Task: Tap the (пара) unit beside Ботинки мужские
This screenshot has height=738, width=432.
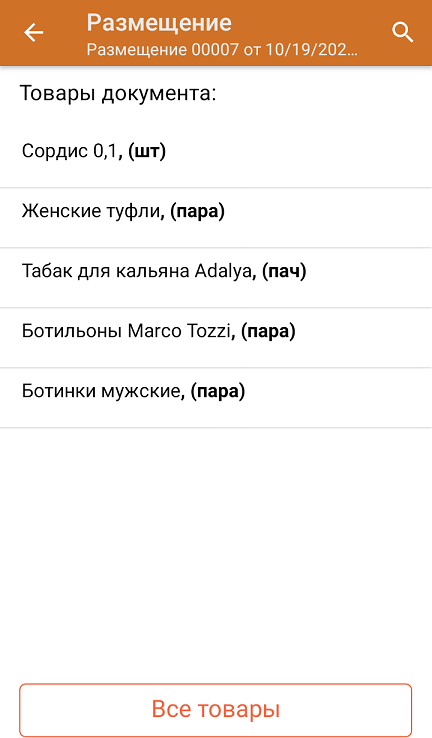Action: click(x=217, y=392)
